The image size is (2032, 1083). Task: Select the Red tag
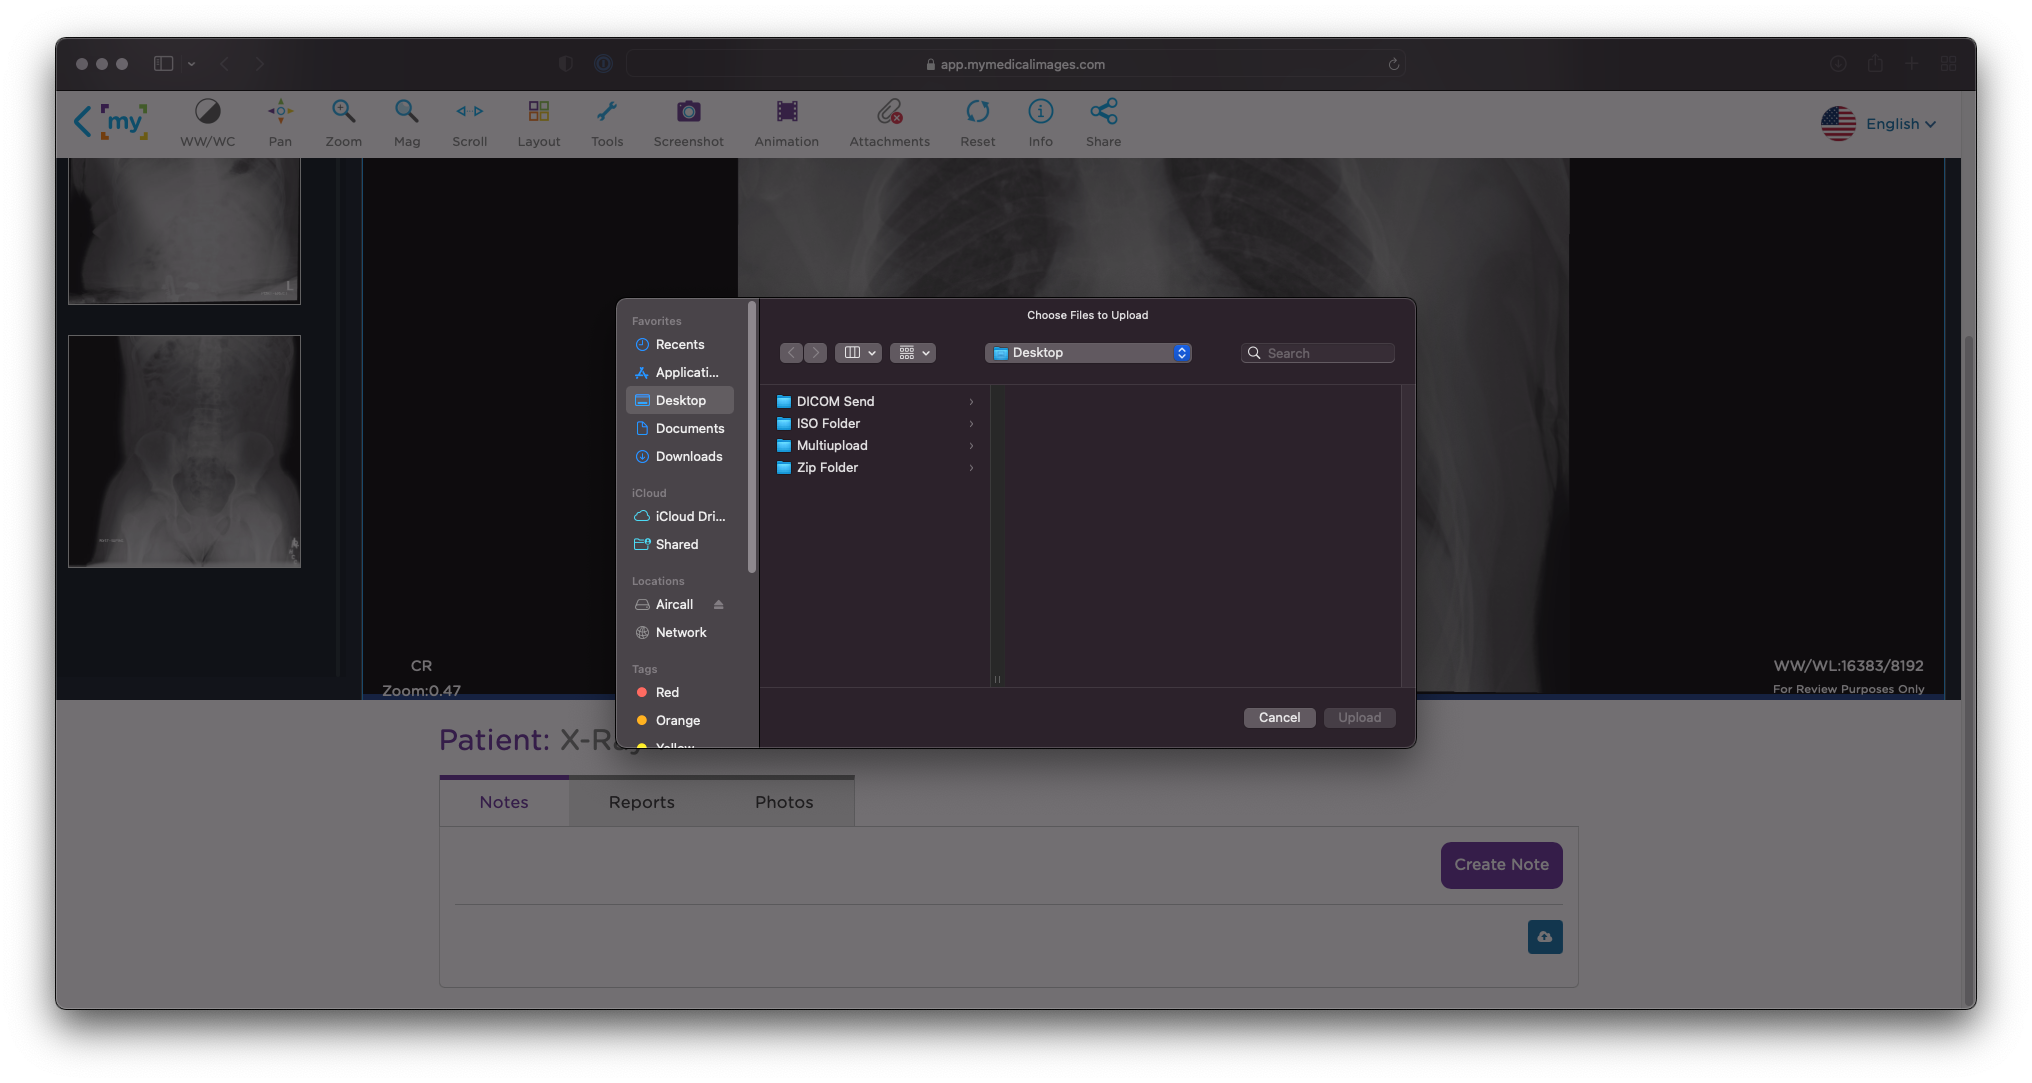point(667,693)
